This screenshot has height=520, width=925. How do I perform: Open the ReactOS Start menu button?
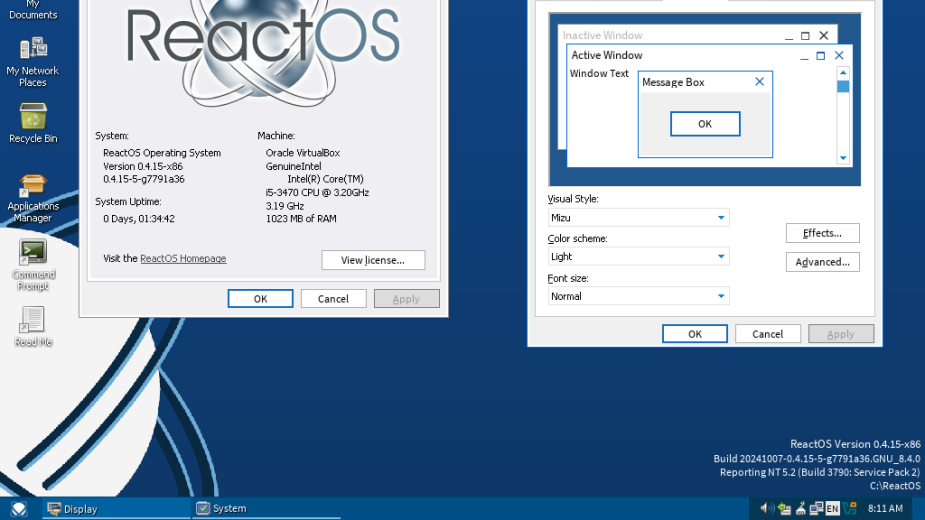coord(18,509)
